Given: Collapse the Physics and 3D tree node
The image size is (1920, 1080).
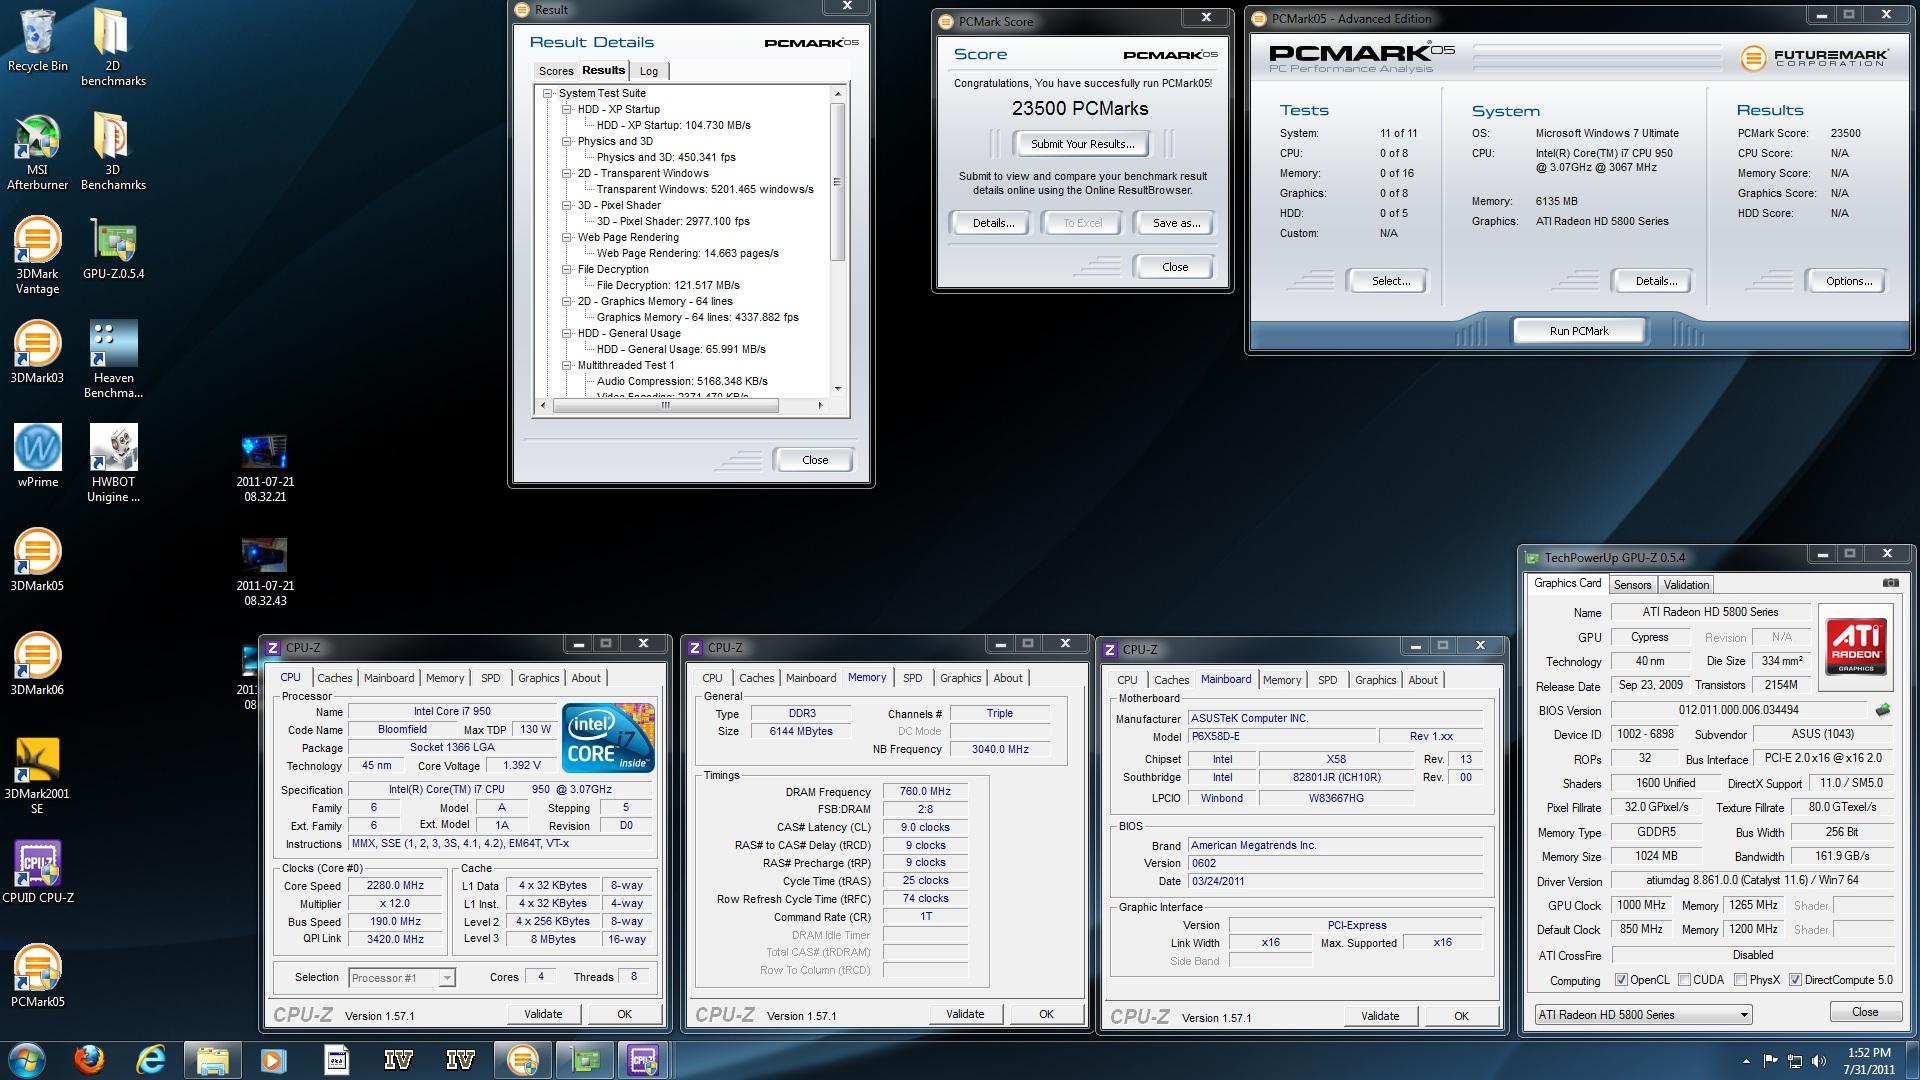Looking at the screenshot, I should coord(567,141).
